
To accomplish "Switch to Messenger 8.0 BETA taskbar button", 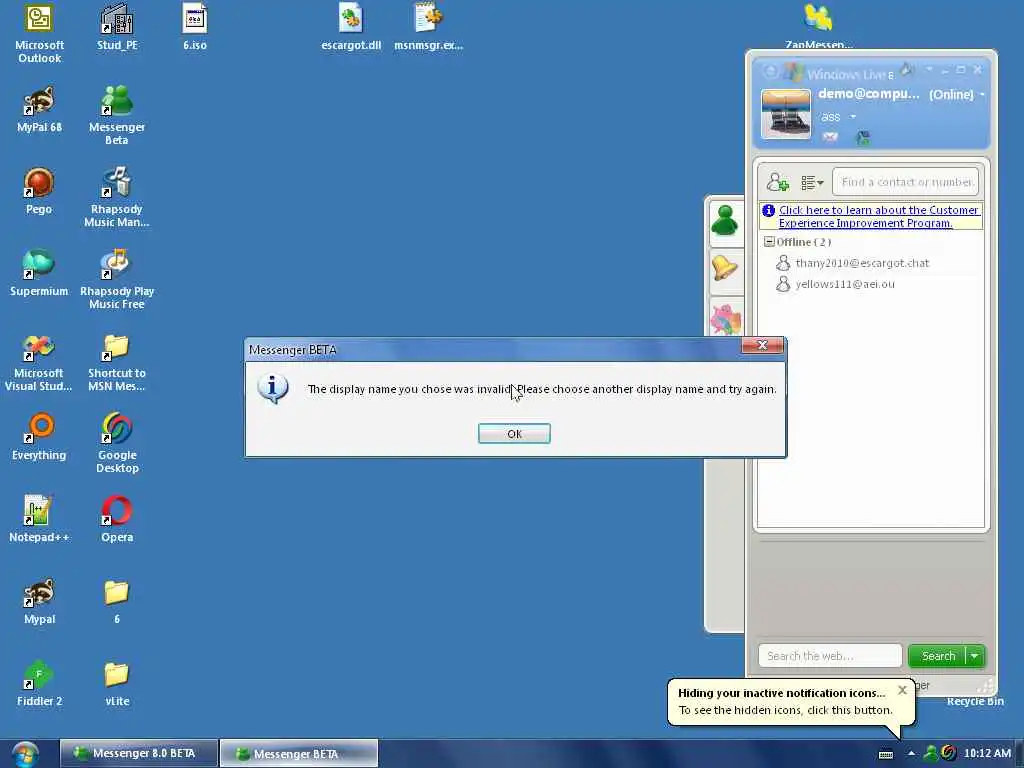I will [x=139, y=753].
